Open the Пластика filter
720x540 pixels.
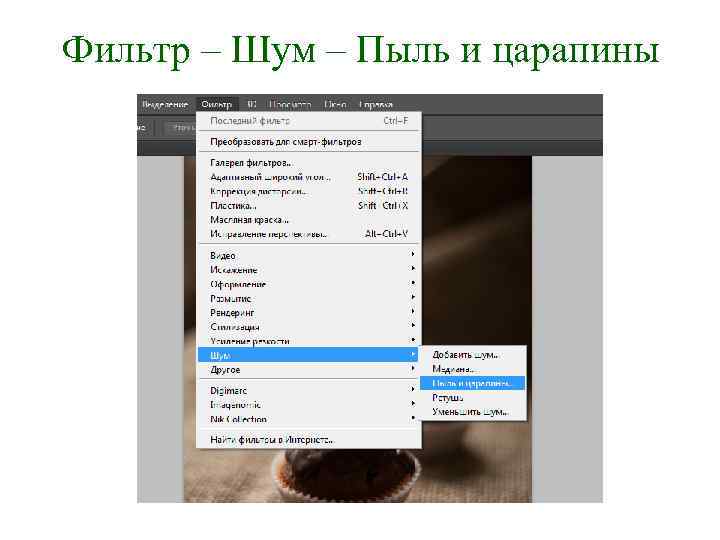pos(309,206)
